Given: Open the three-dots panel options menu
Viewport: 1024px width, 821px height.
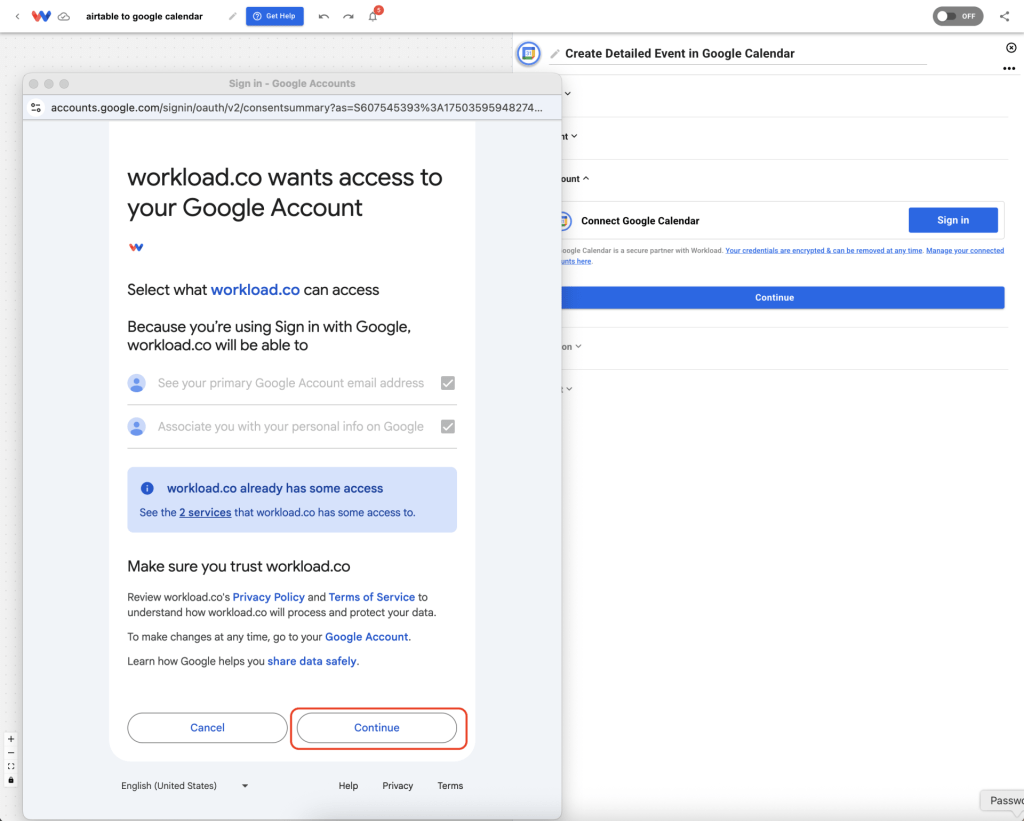Looking at the screenshot, I should pos(1009,68).
